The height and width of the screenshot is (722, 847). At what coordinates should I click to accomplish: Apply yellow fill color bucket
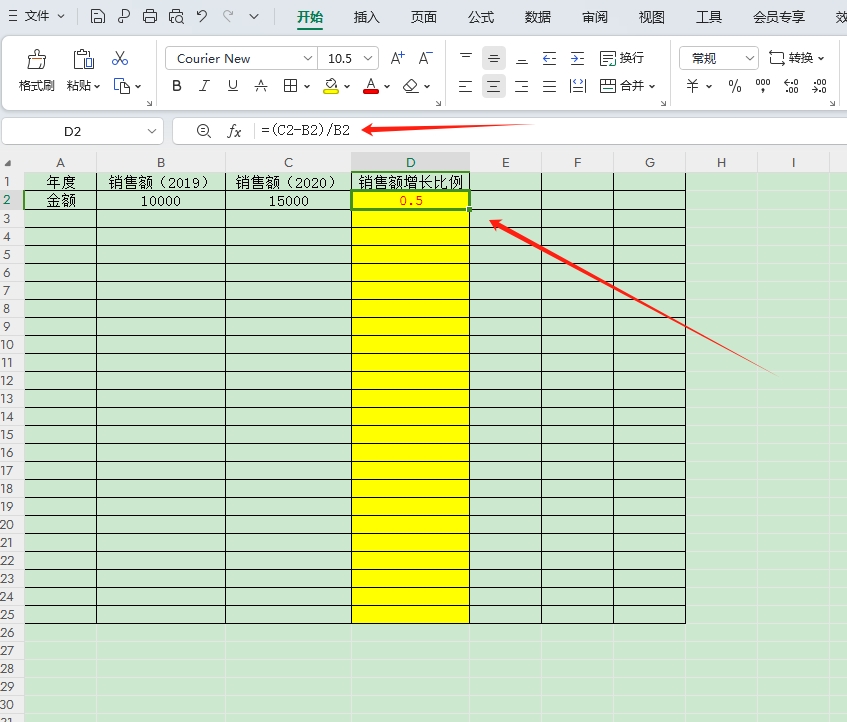tap(331, 86)
